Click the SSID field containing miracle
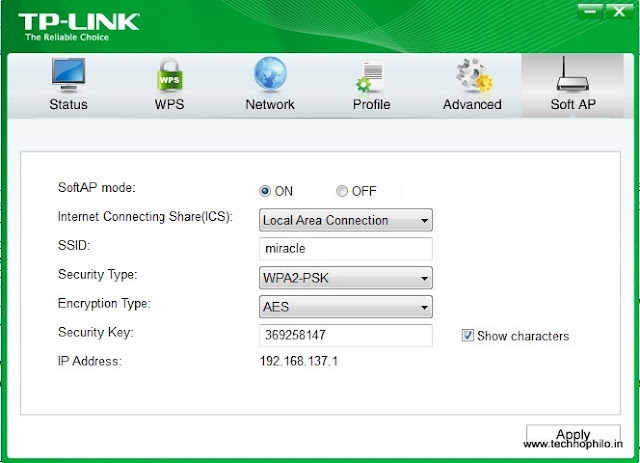This screenshot has height=463, width=640. [346, 249]
